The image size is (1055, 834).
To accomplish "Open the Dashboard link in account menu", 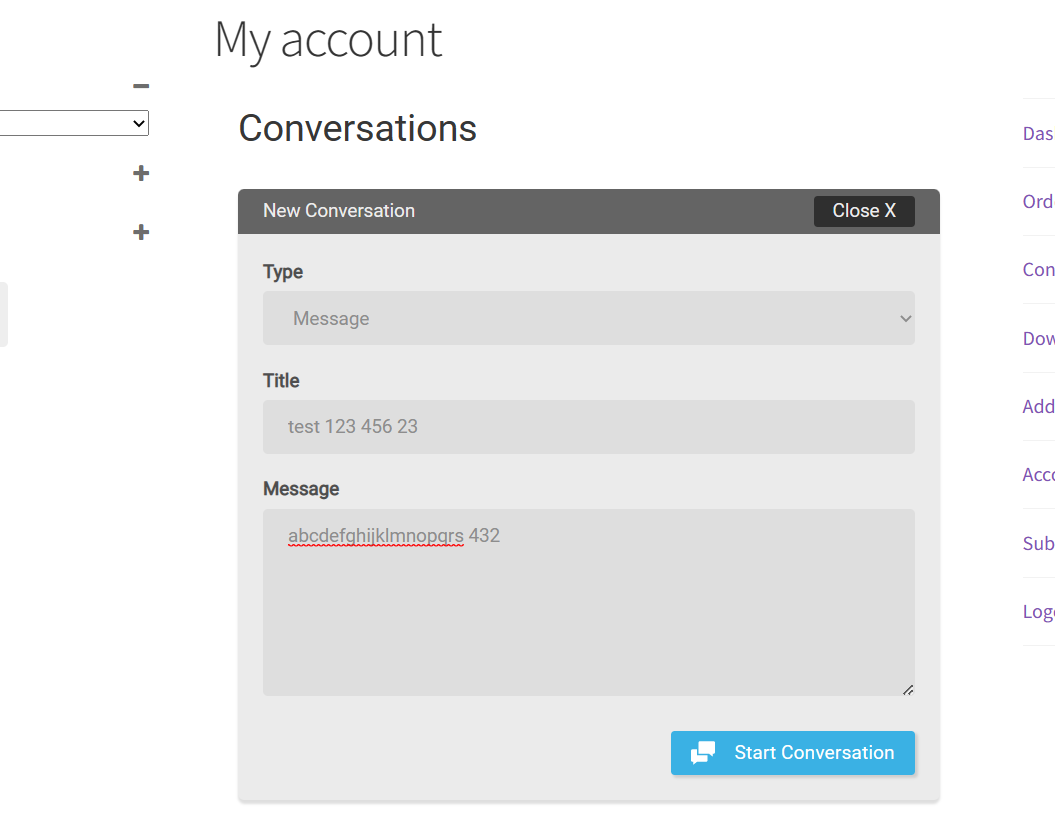I will tap(1038, 133).
